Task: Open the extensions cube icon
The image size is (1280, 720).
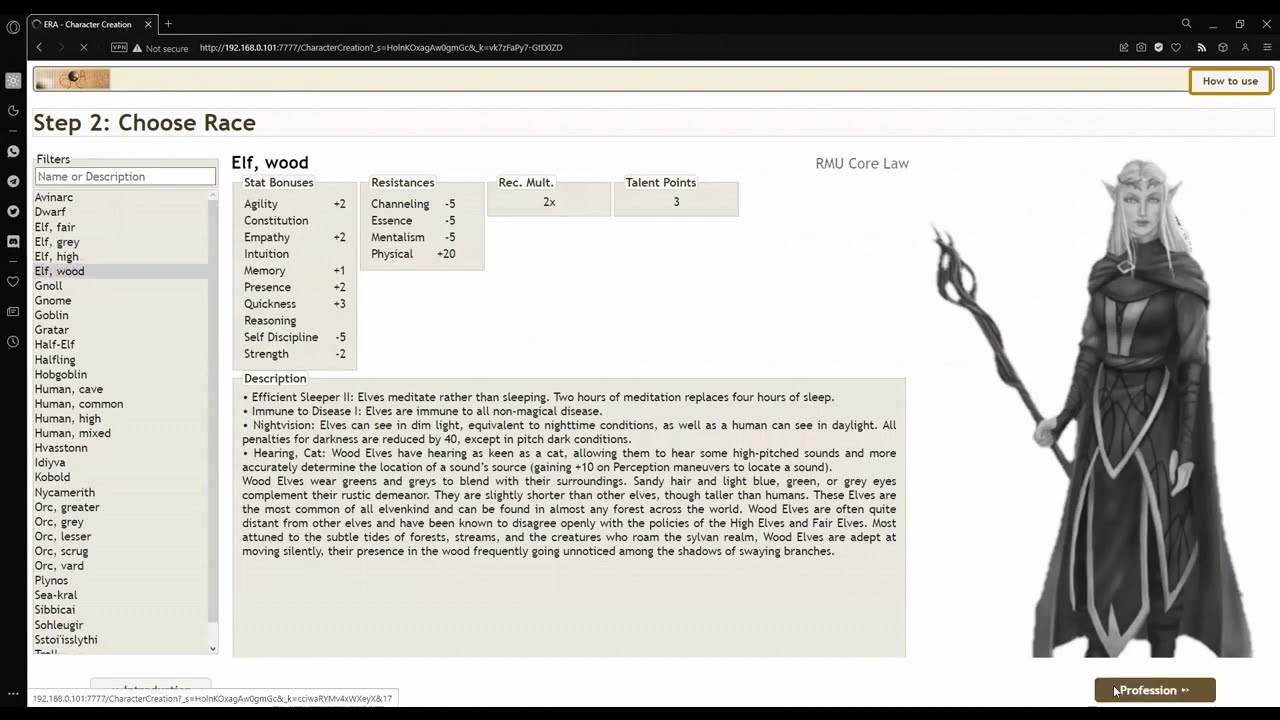Action: 1222,47
